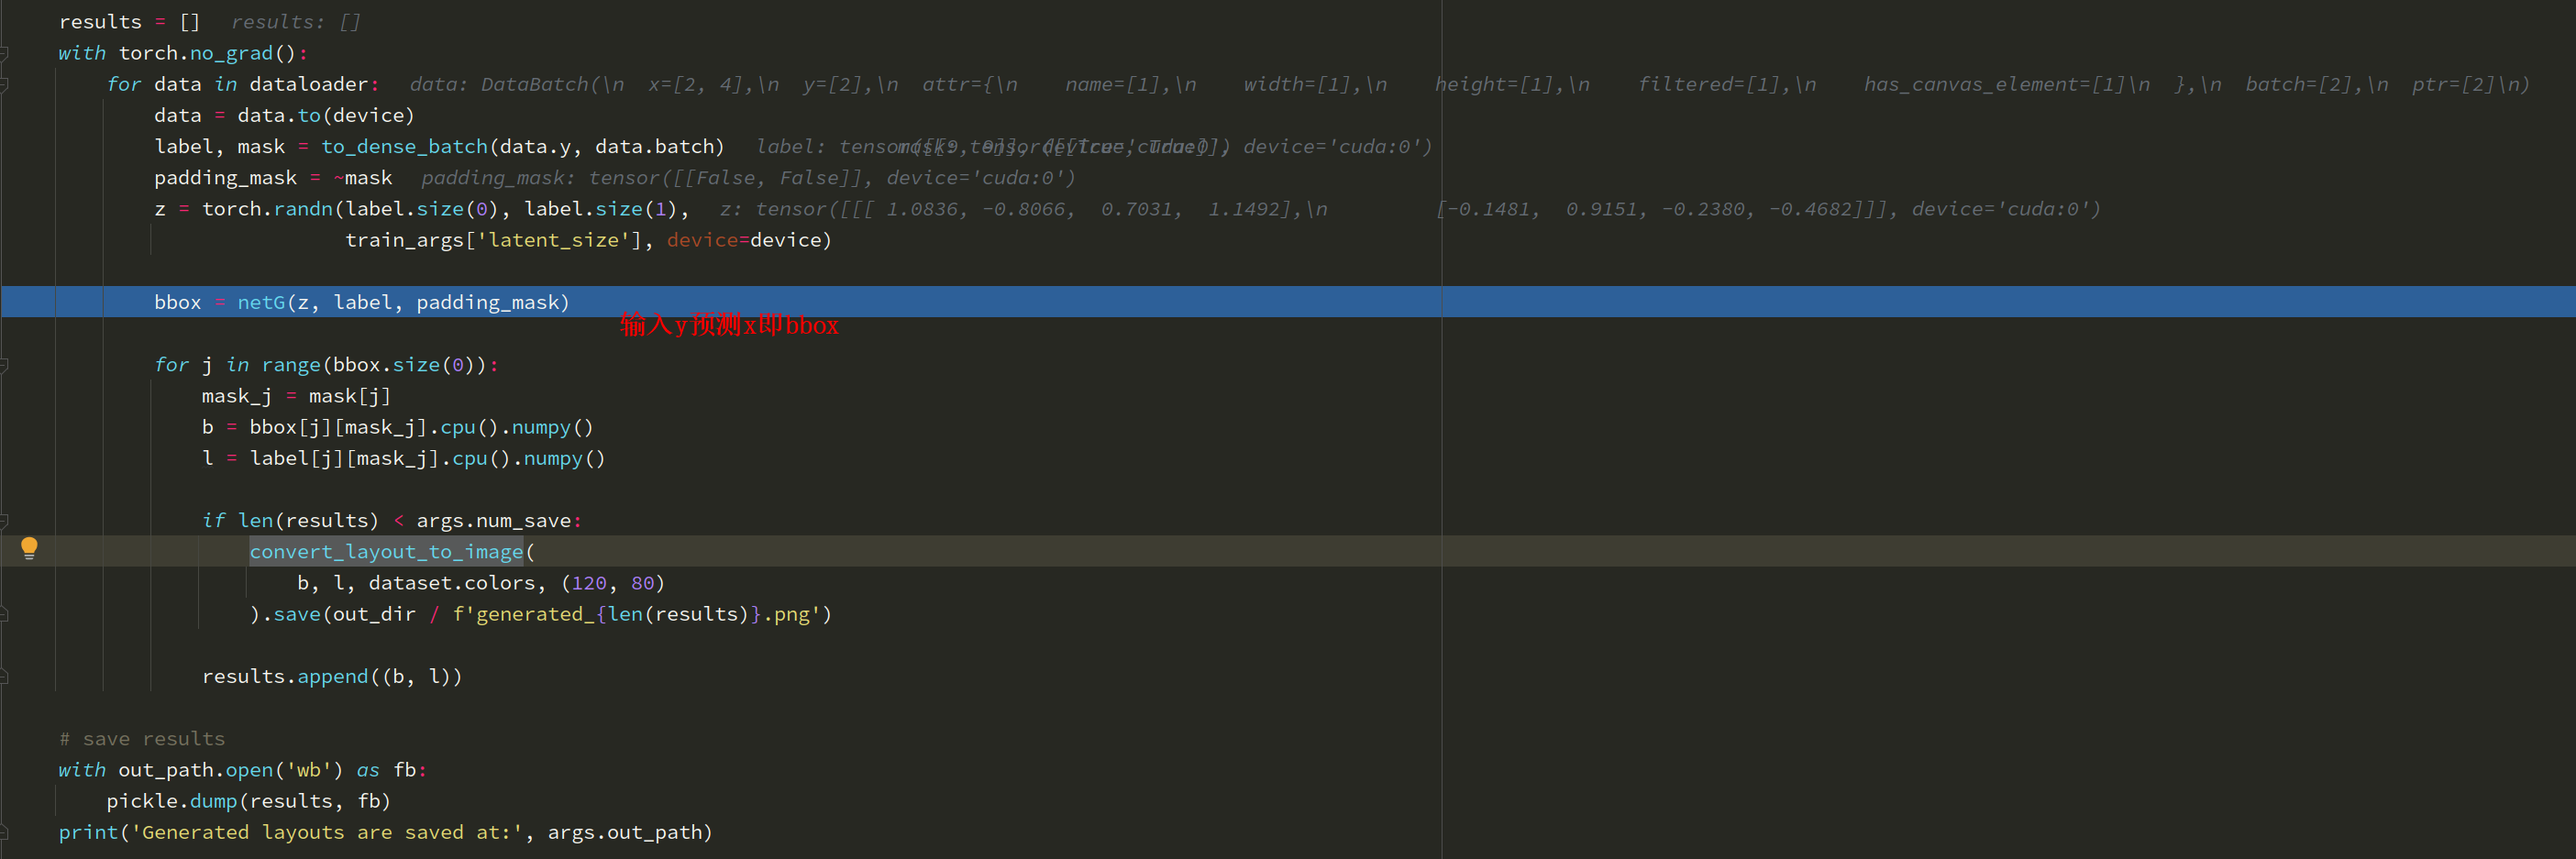Click the # save results comment
This screenshot has width=2576, height=859.
(141, 738)
